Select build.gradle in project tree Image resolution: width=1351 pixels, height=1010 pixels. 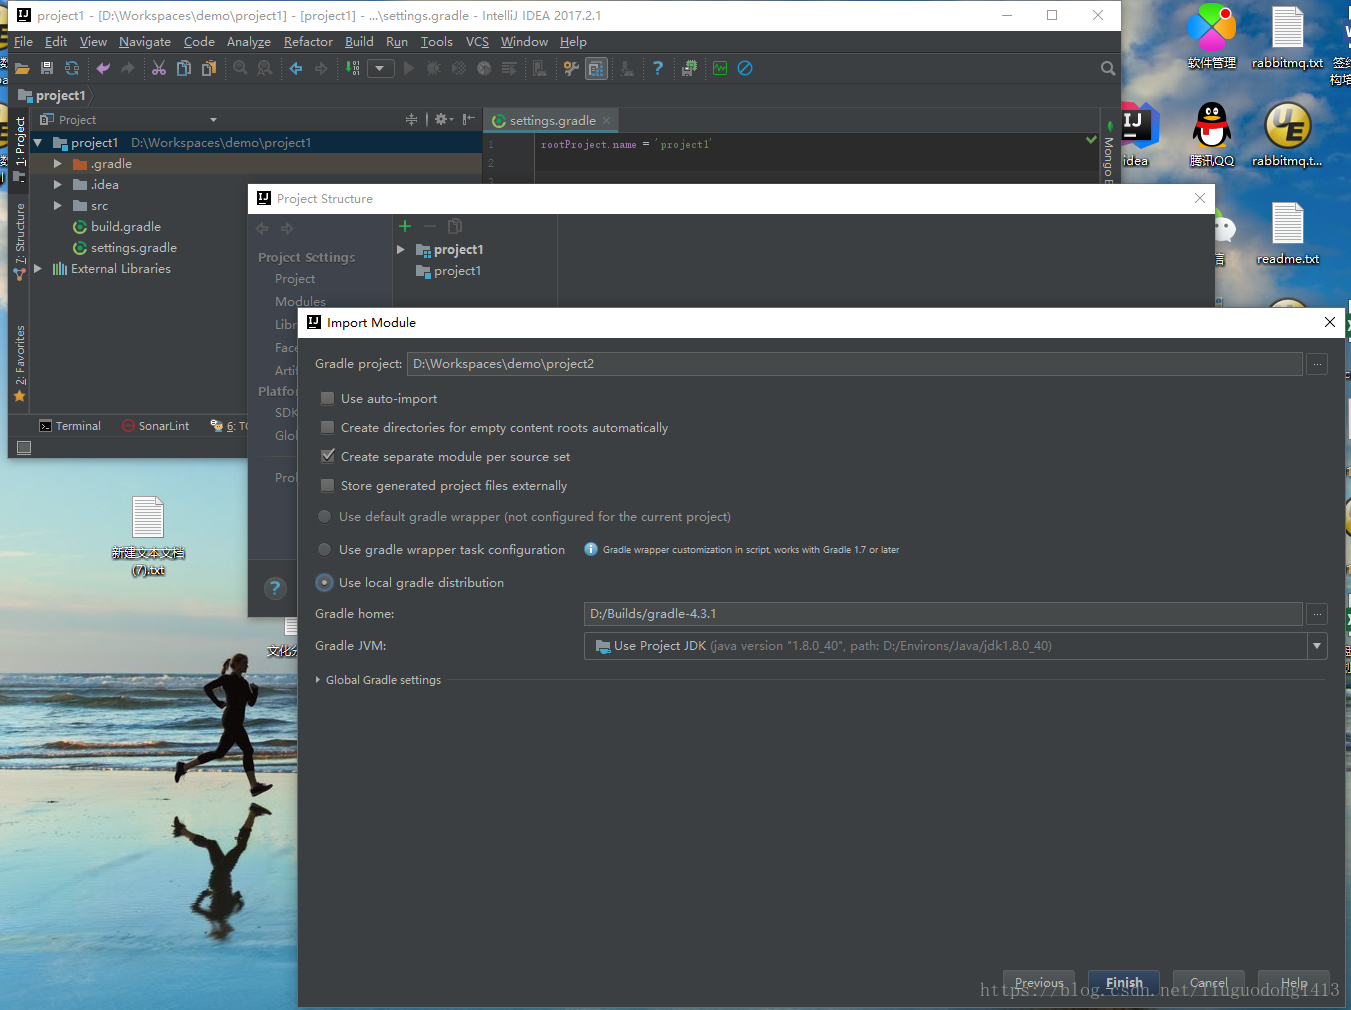click(125, 227)
